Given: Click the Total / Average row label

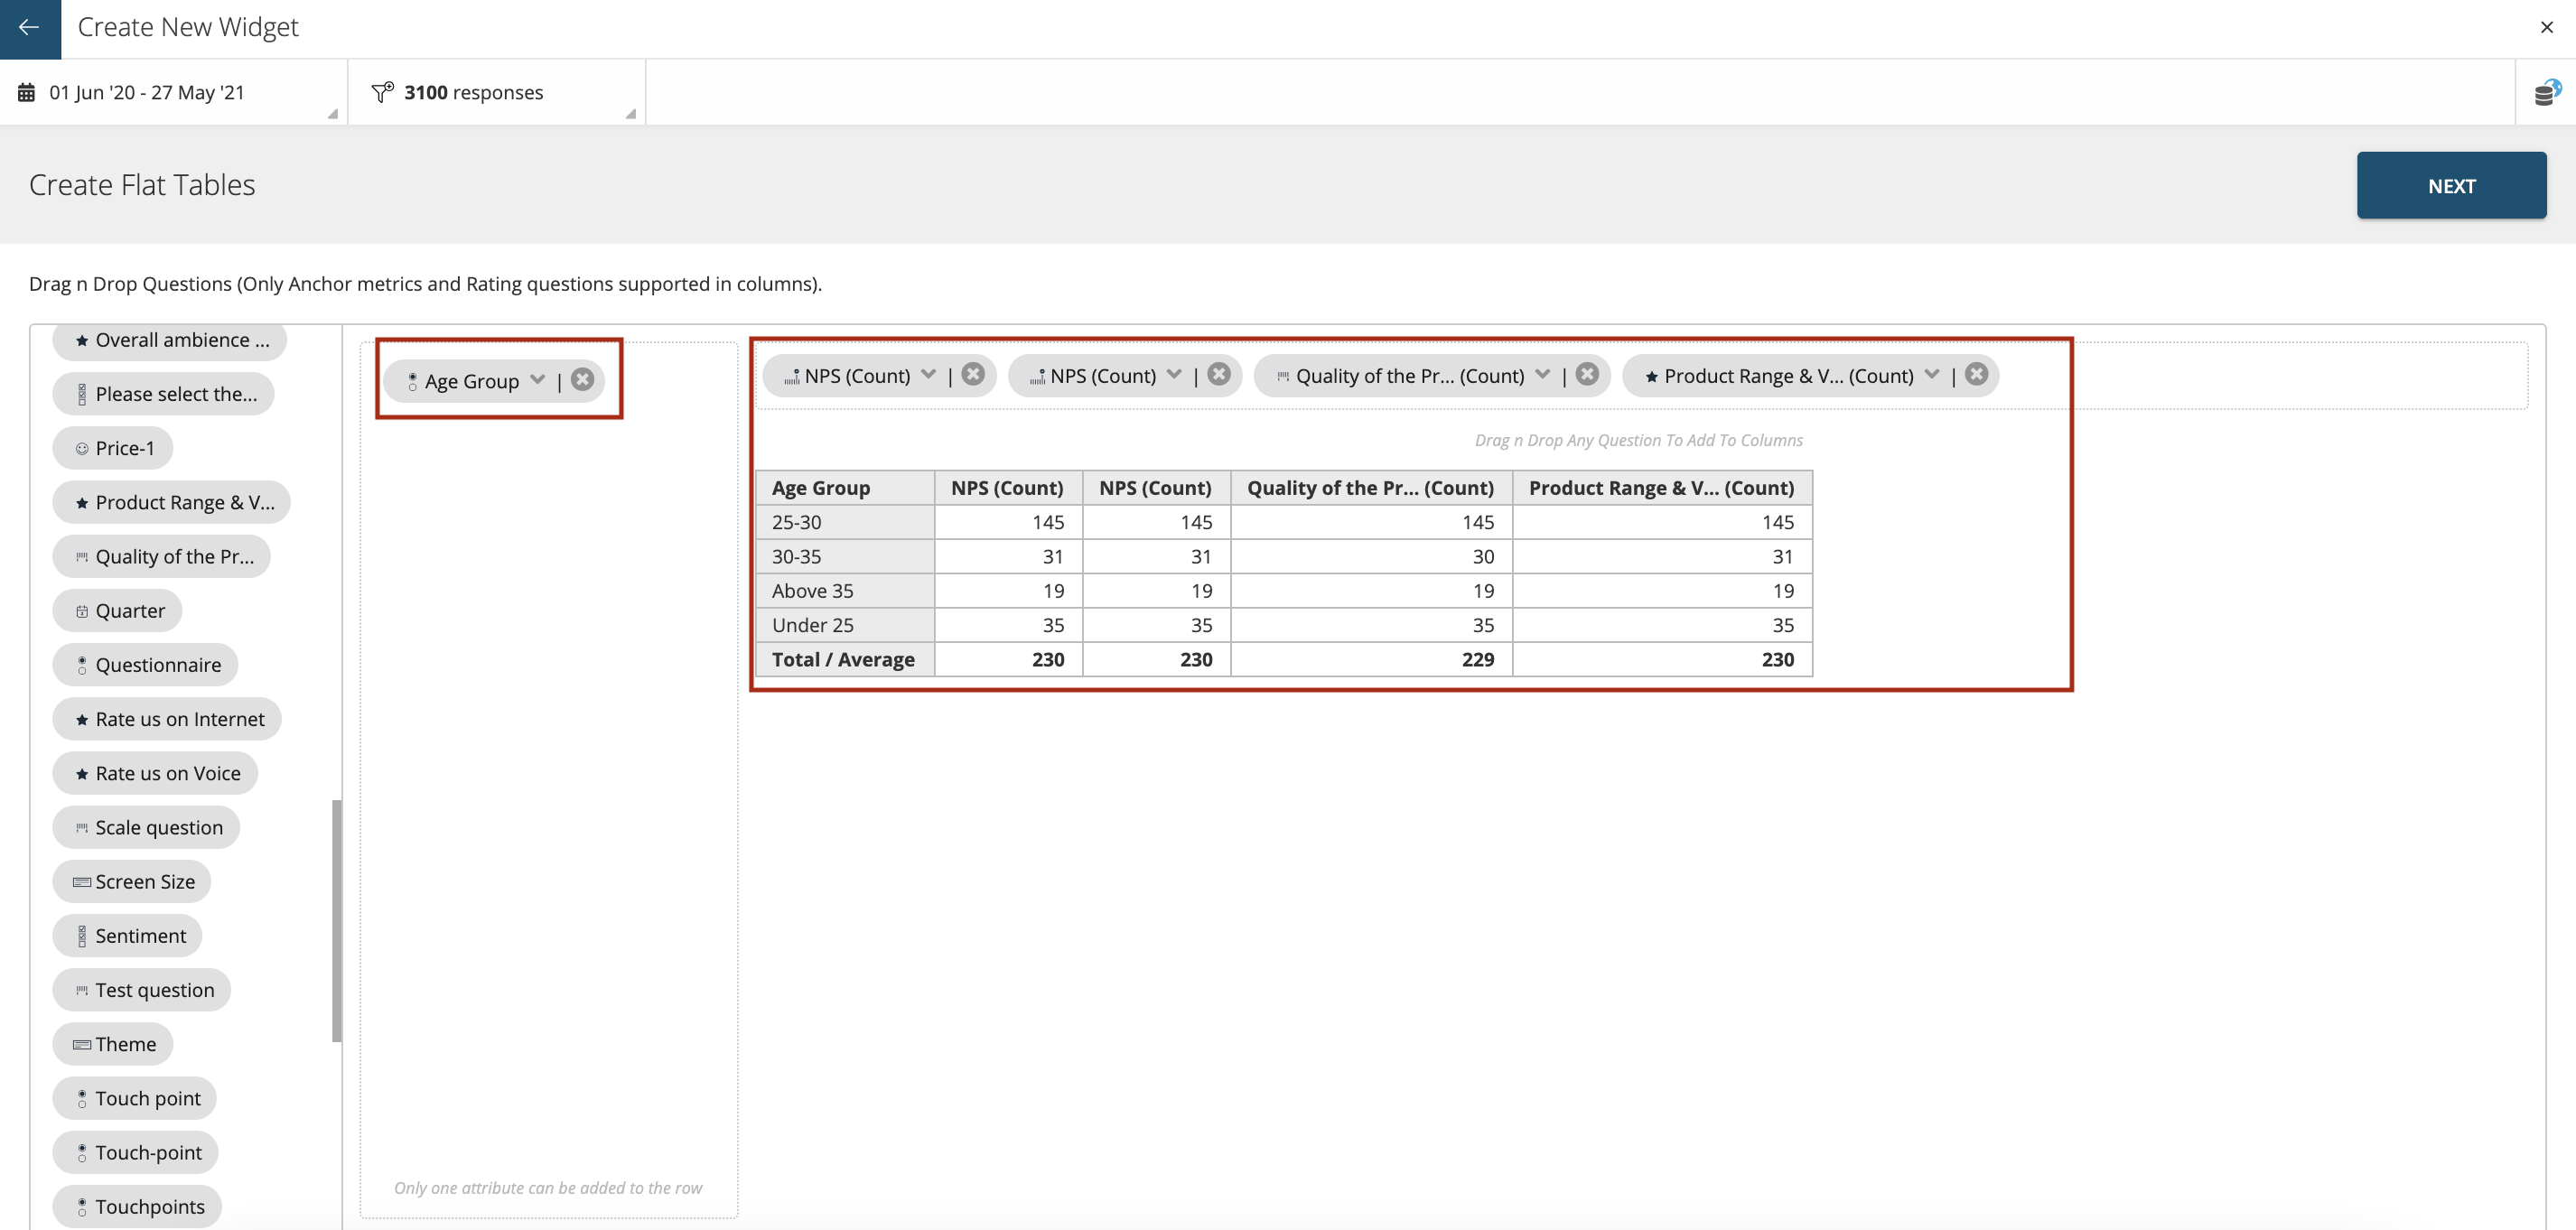Looking at the screenshot, I should coord(845,659).
